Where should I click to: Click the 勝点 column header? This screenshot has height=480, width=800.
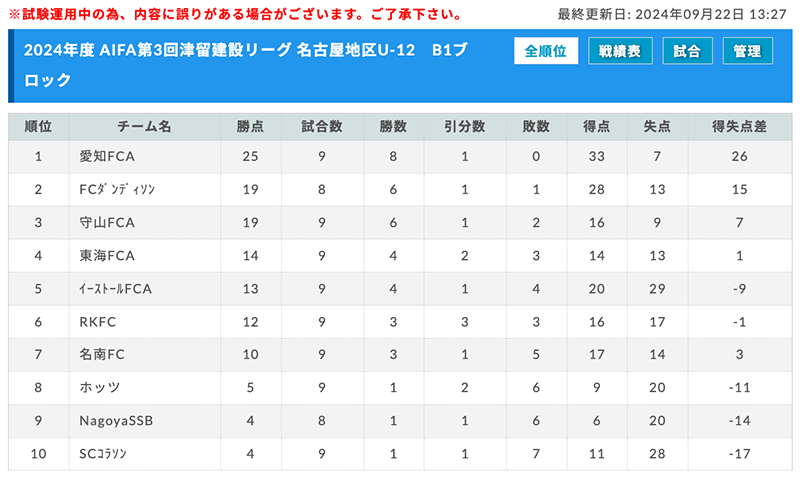click(251, 127)
